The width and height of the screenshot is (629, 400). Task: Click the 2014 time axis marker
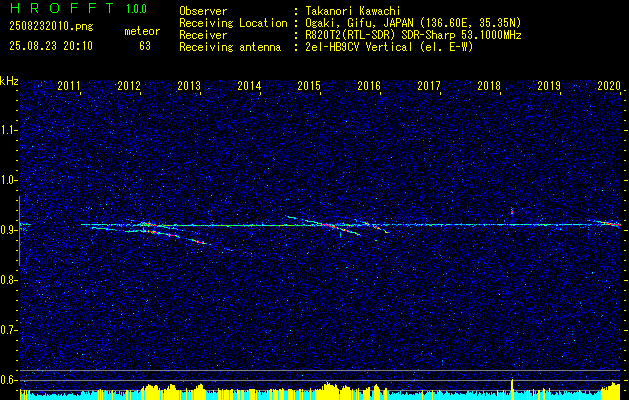pyautogui.click(x=249, y=85)
